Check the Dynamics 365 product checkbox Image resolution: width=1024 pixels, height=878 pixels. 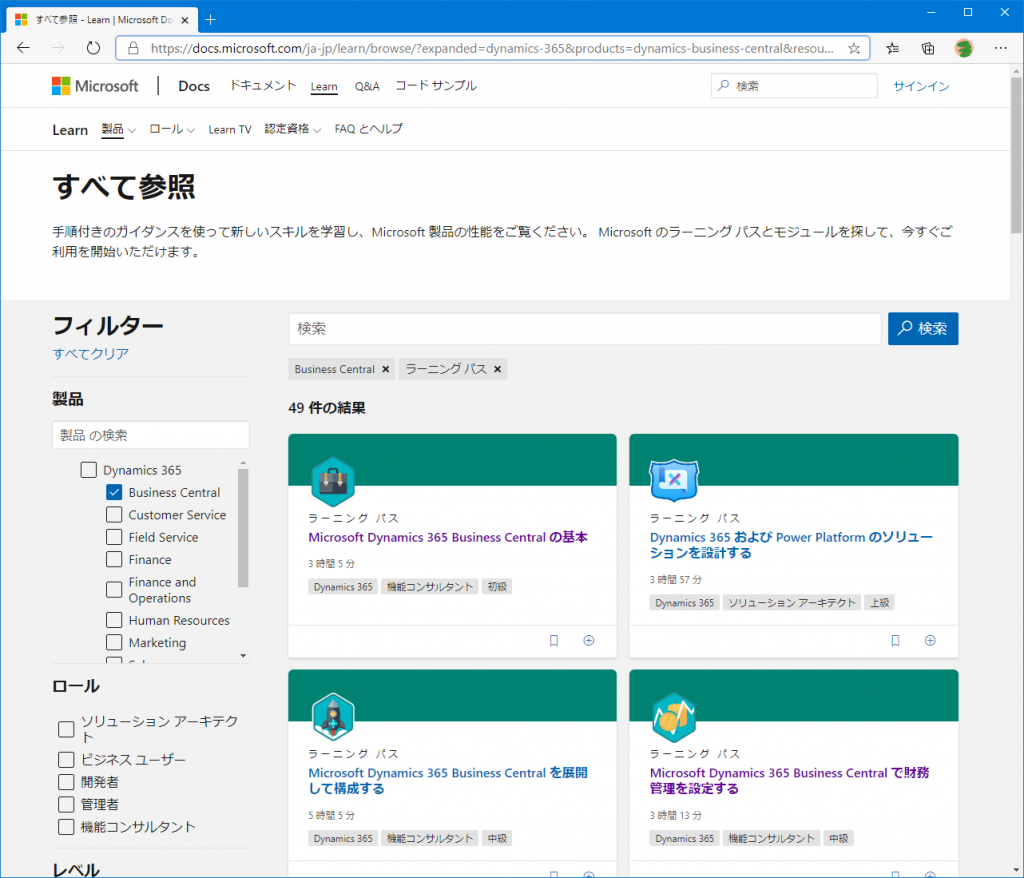[x=89, y=470]
